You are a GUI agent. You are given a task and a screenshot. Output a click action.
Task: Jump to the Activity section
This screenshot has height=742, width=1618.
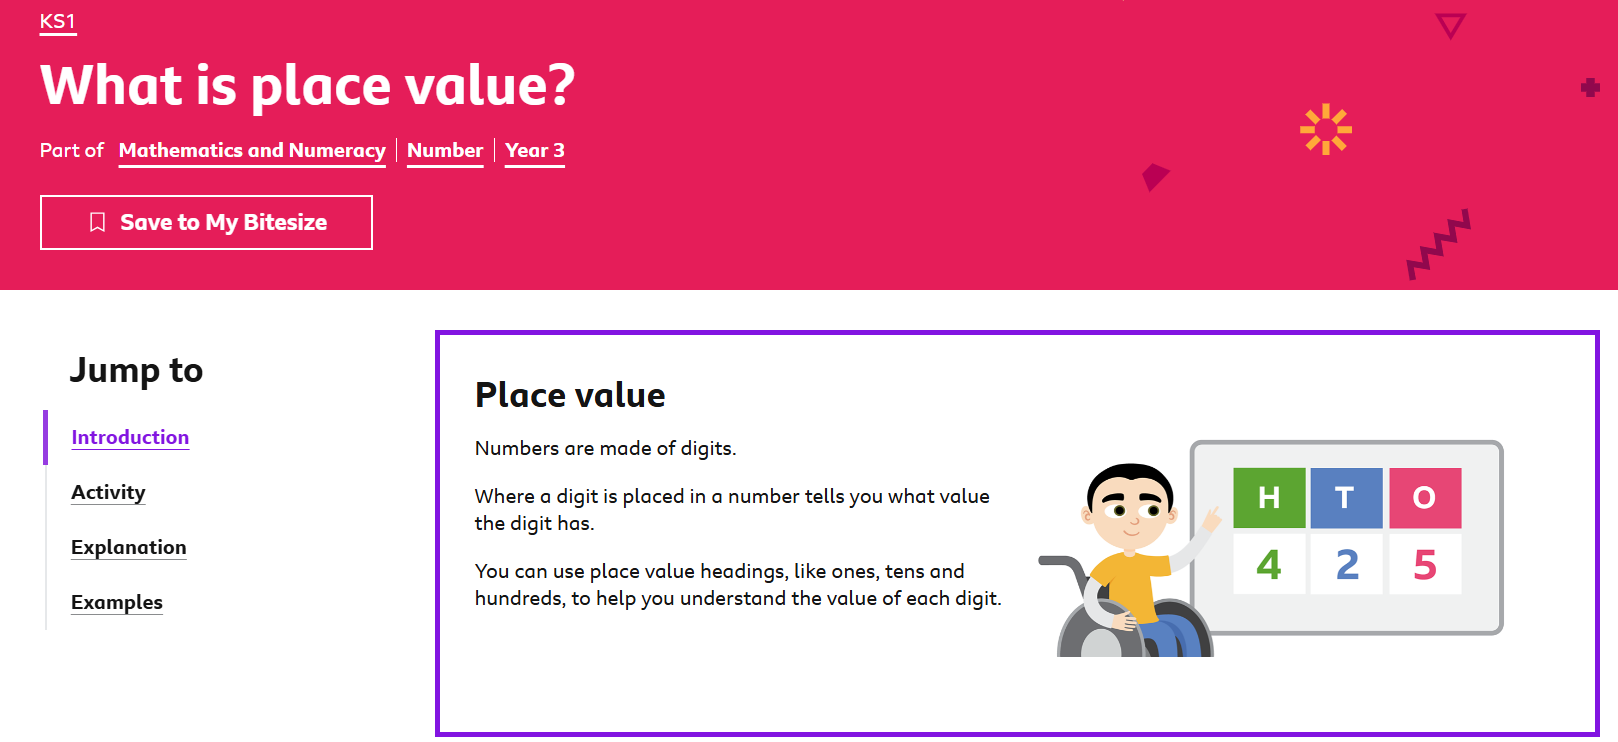click(108, 492)
